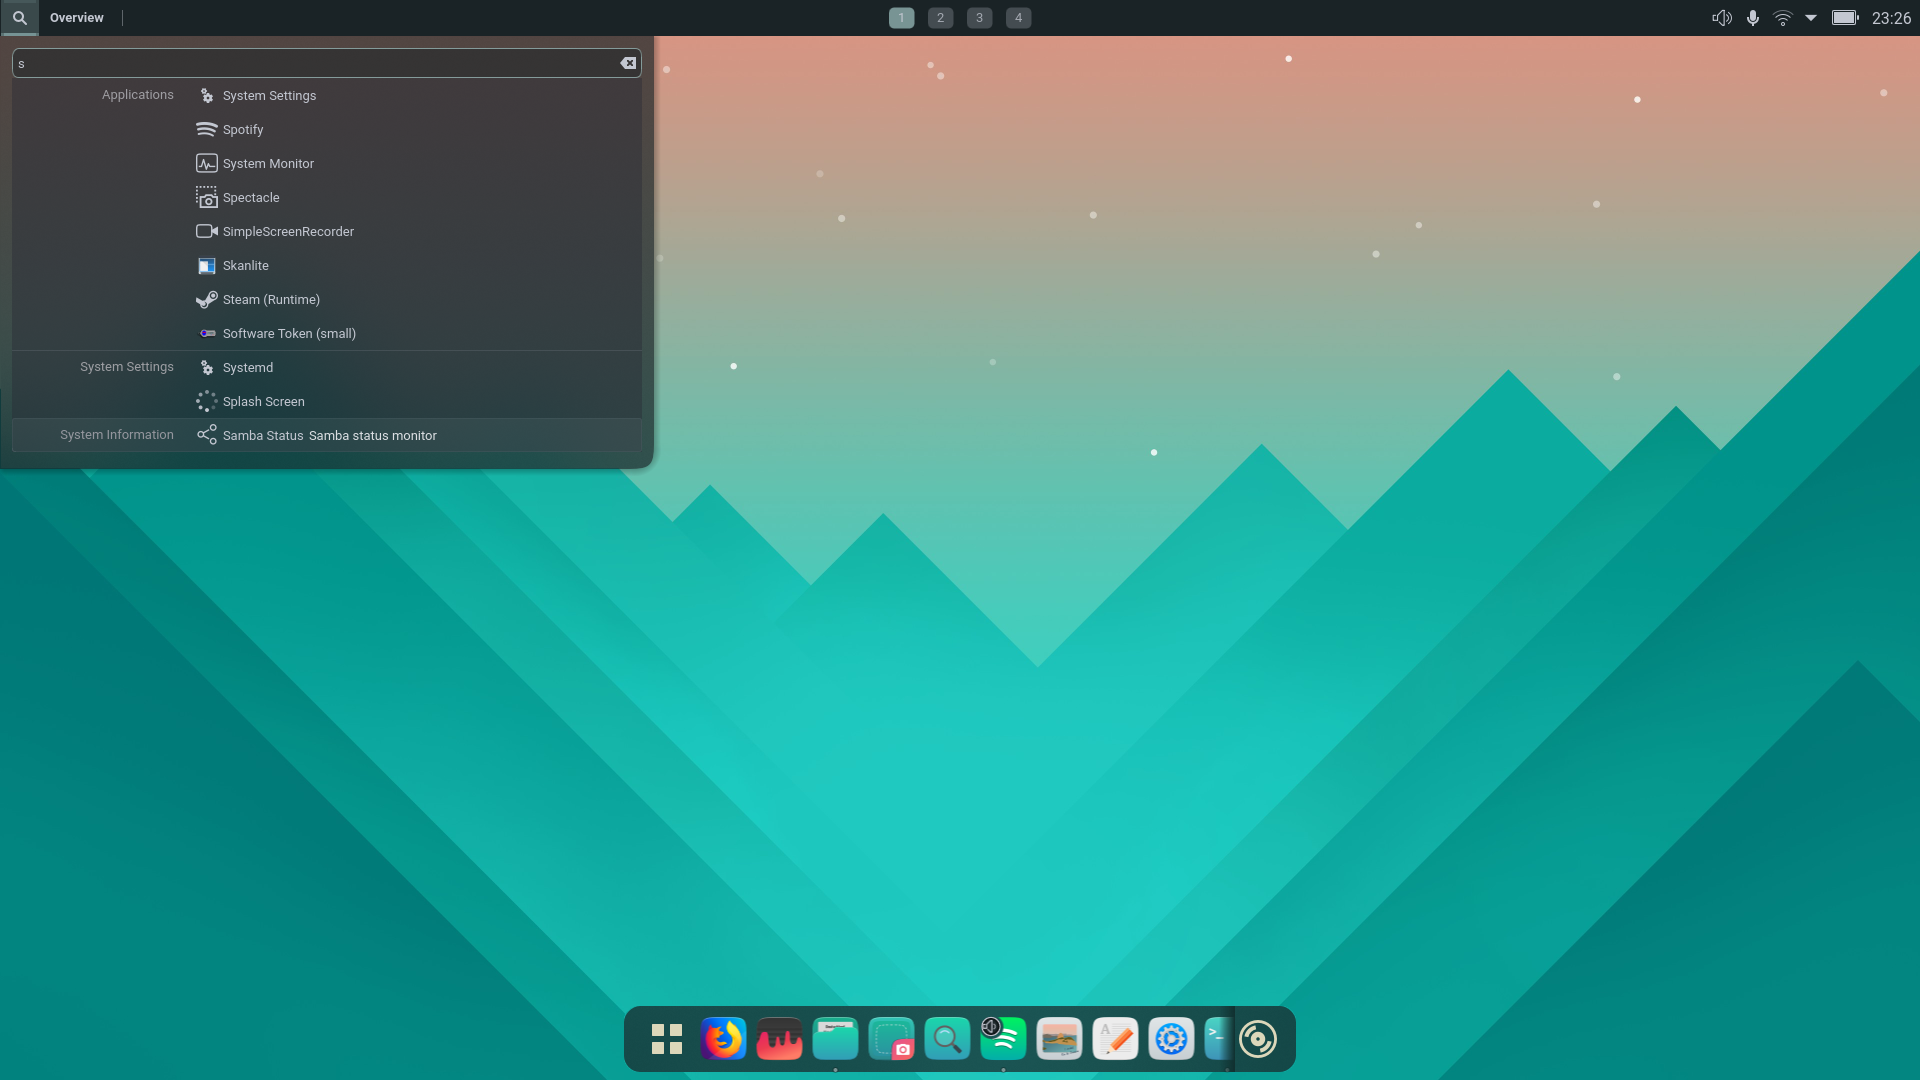Open Spotify from the dock
Screen dimensions: 1920x1080
point(1003,1039)
